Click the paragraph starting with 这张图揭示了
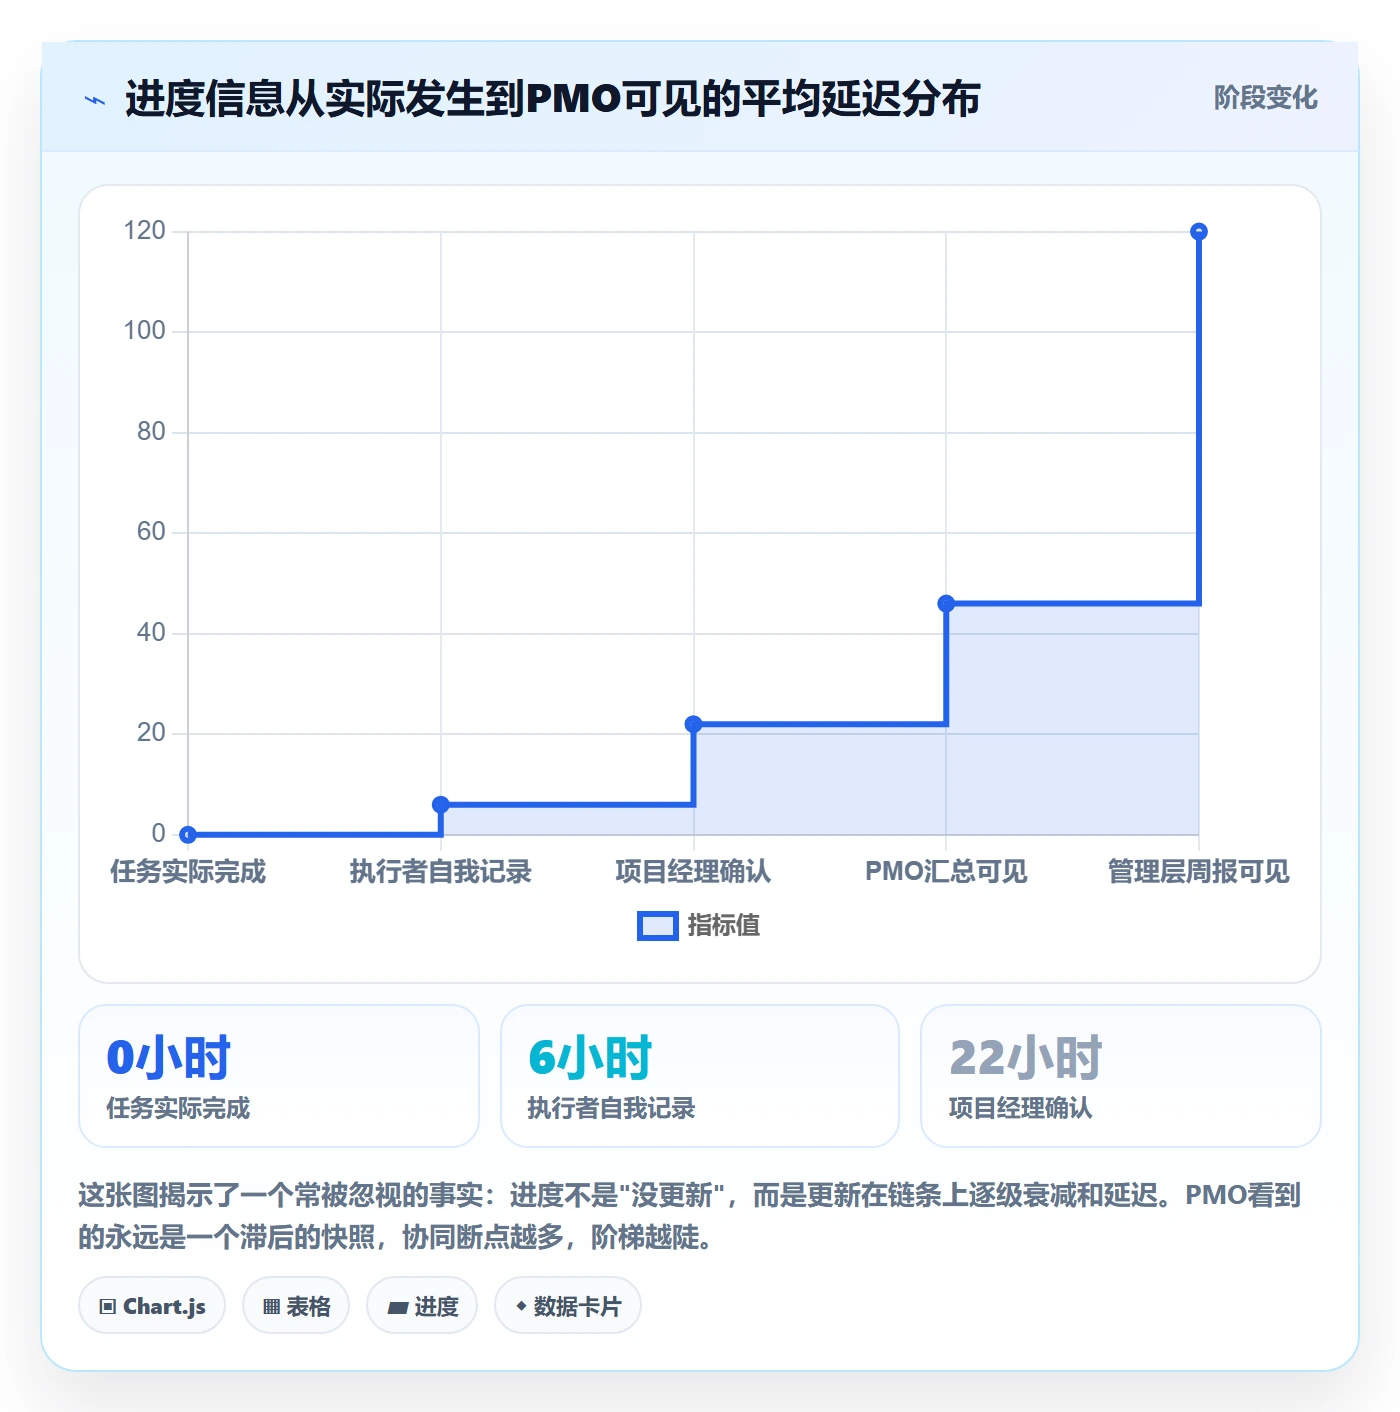The height and width of the screenshot is (1412, 1400). click(690, 1216)
